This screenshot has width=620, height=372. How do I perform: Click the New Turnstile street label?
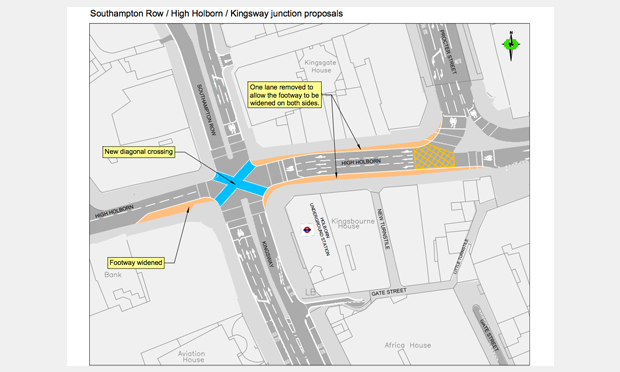[x=383, y=229]
